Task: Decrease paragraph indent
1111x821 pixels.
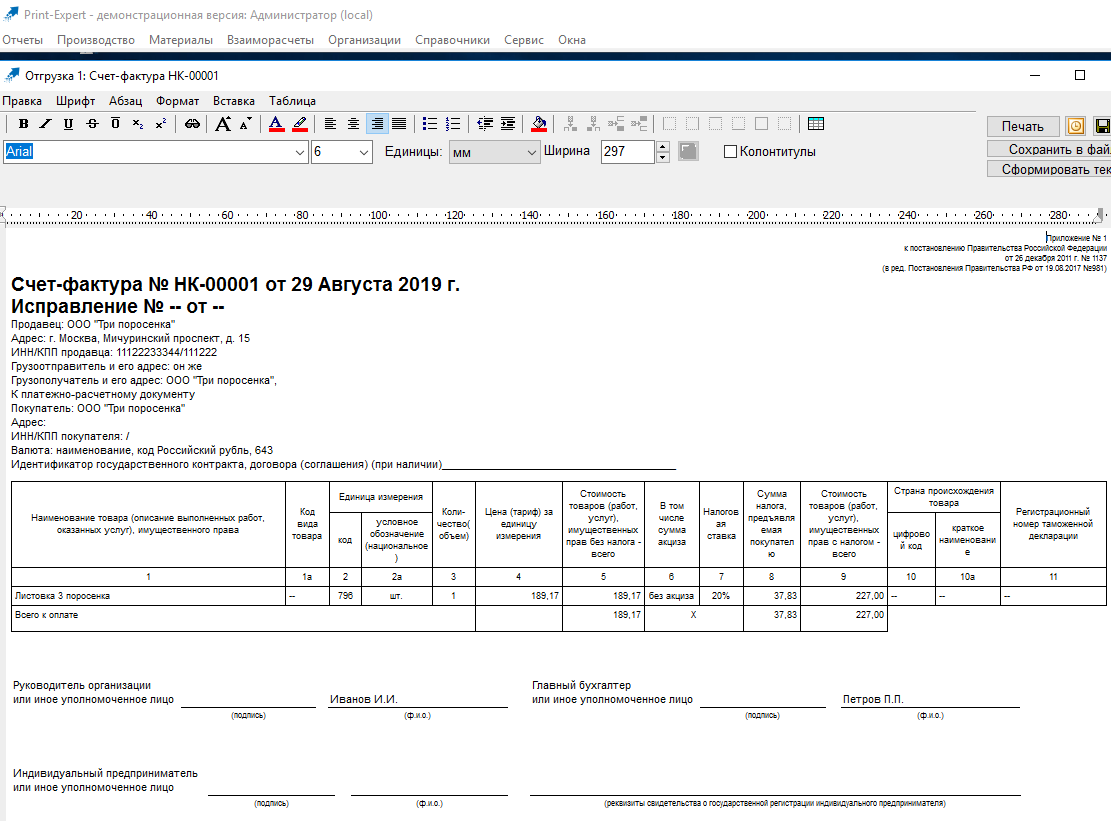Action: click(485, 124)
